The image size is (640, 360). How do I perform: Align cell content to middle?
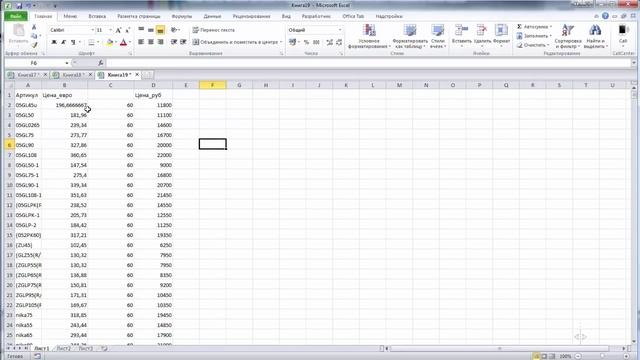click(151, 30)
